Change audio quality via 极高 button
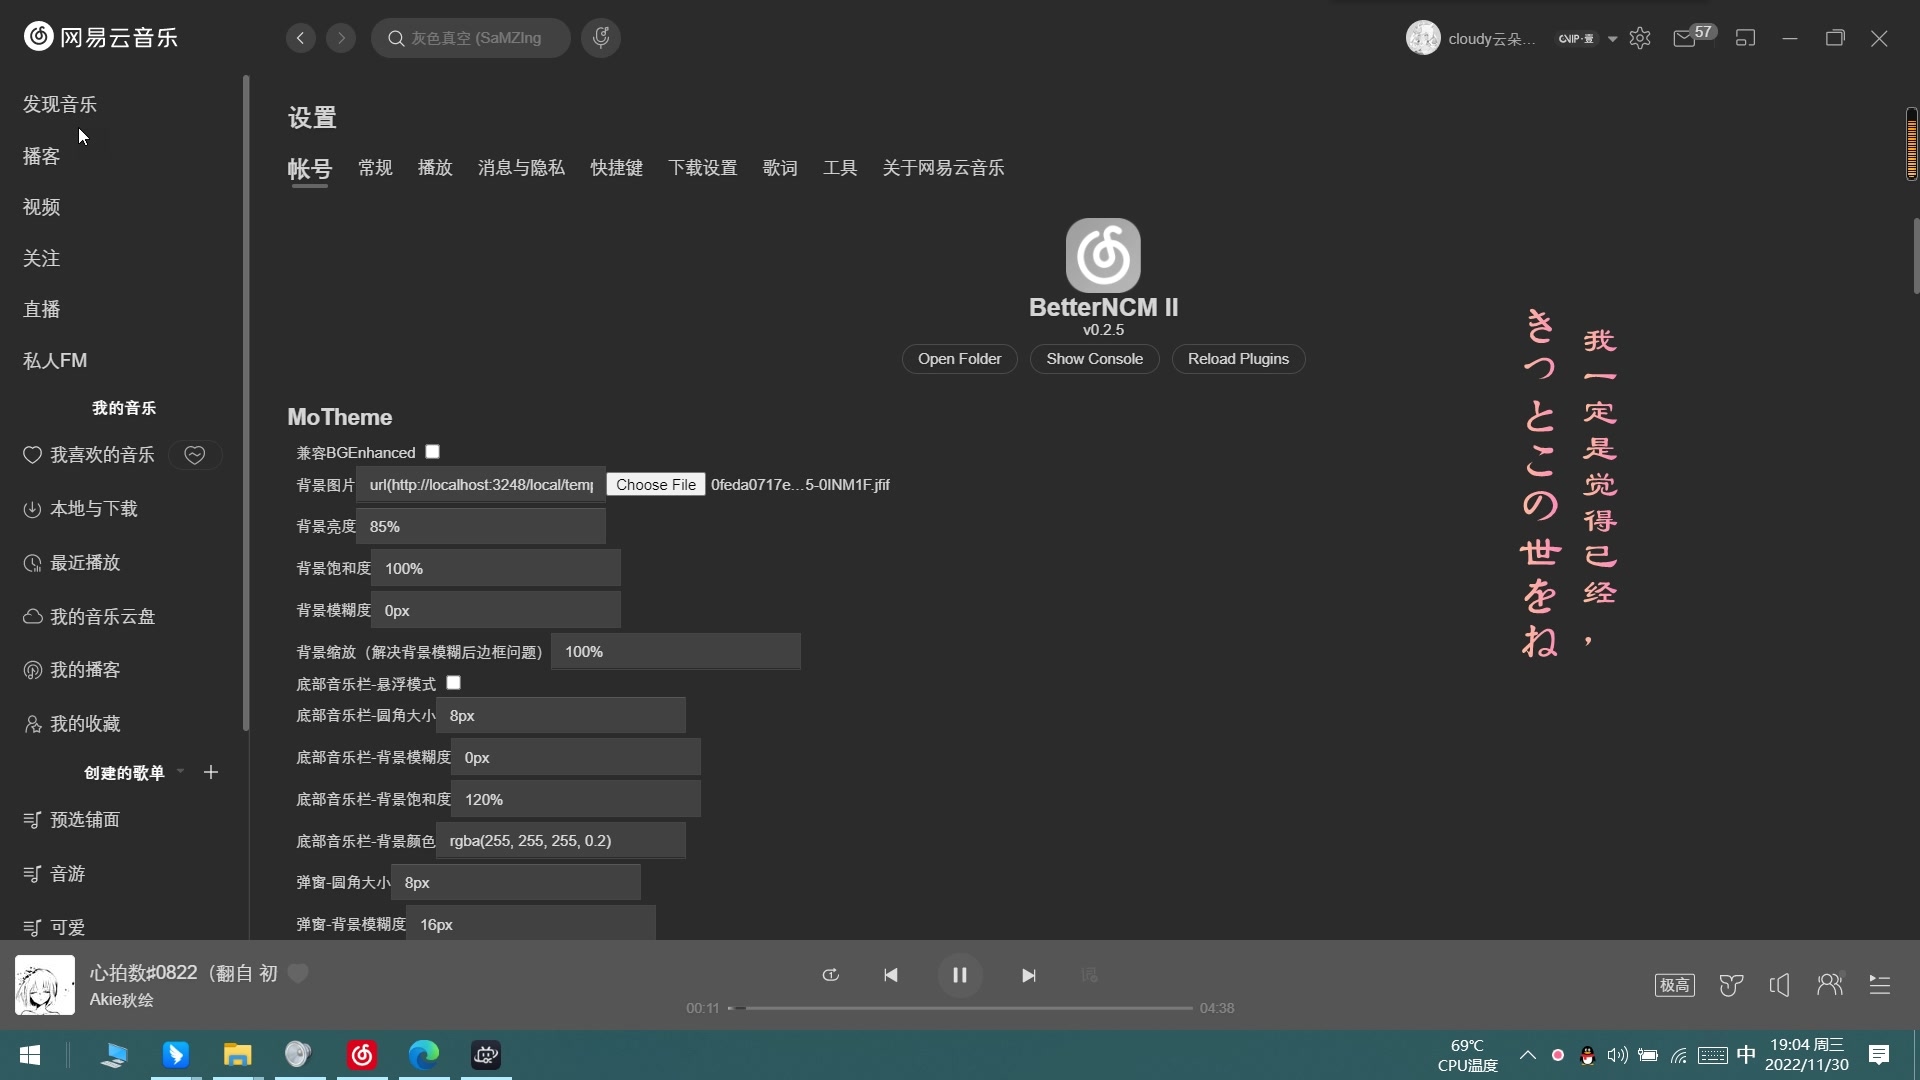 (x=1675, y=985)
